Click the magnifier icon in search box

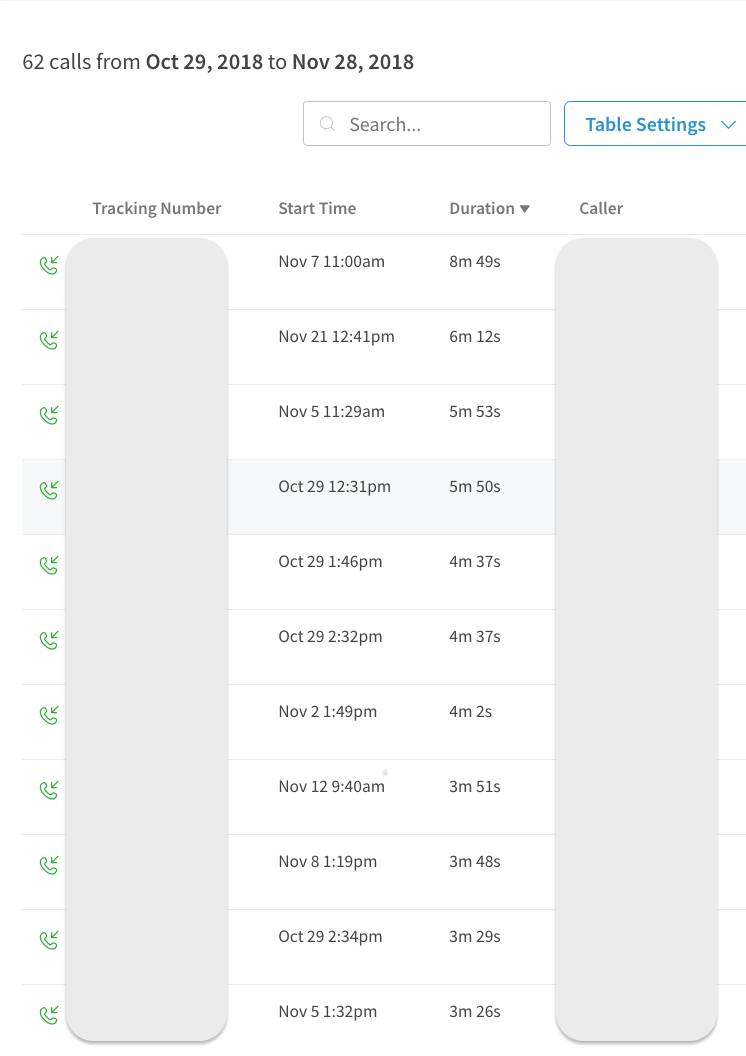[x=327, y=124]
